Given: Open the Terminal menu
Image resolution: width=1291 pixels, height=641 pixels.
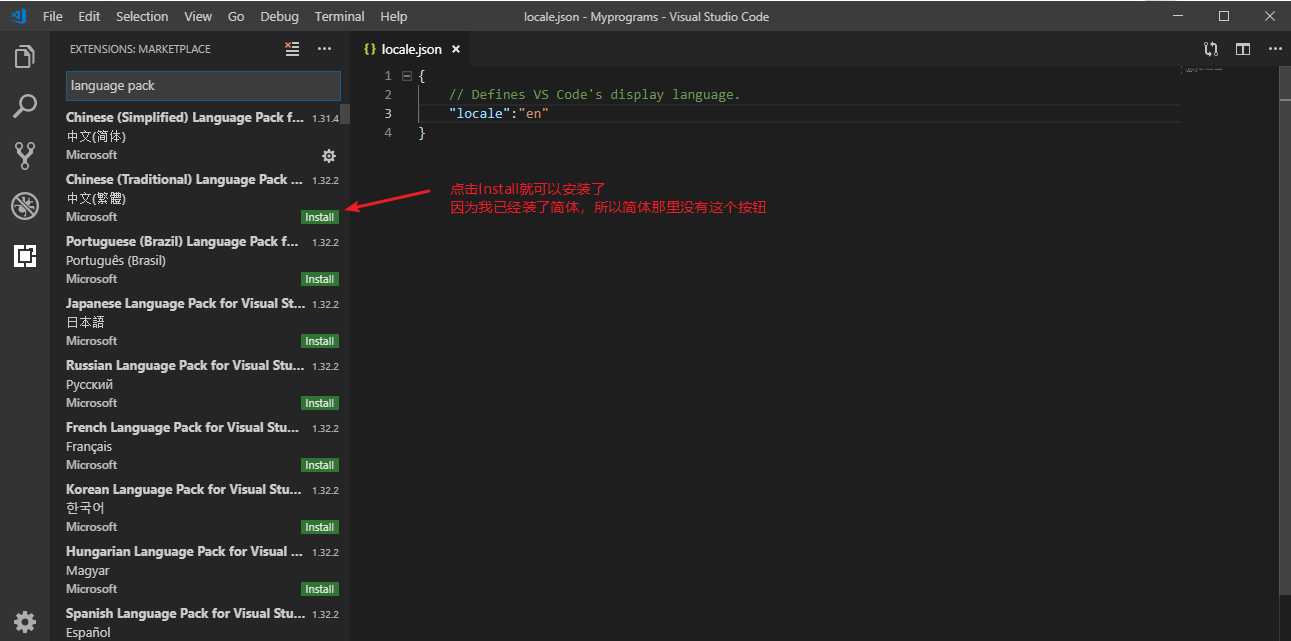Looking at the screenshot, I should (x=340, y=16).
